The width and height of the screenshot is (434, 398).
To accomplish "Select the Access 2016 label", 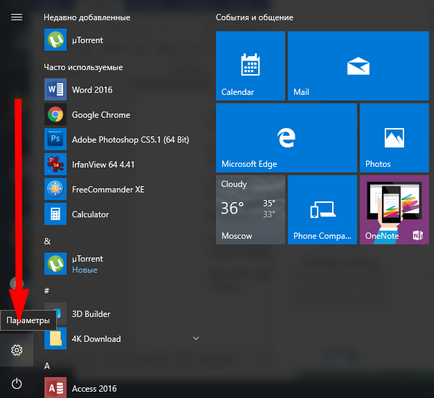I will click(94, 389).
